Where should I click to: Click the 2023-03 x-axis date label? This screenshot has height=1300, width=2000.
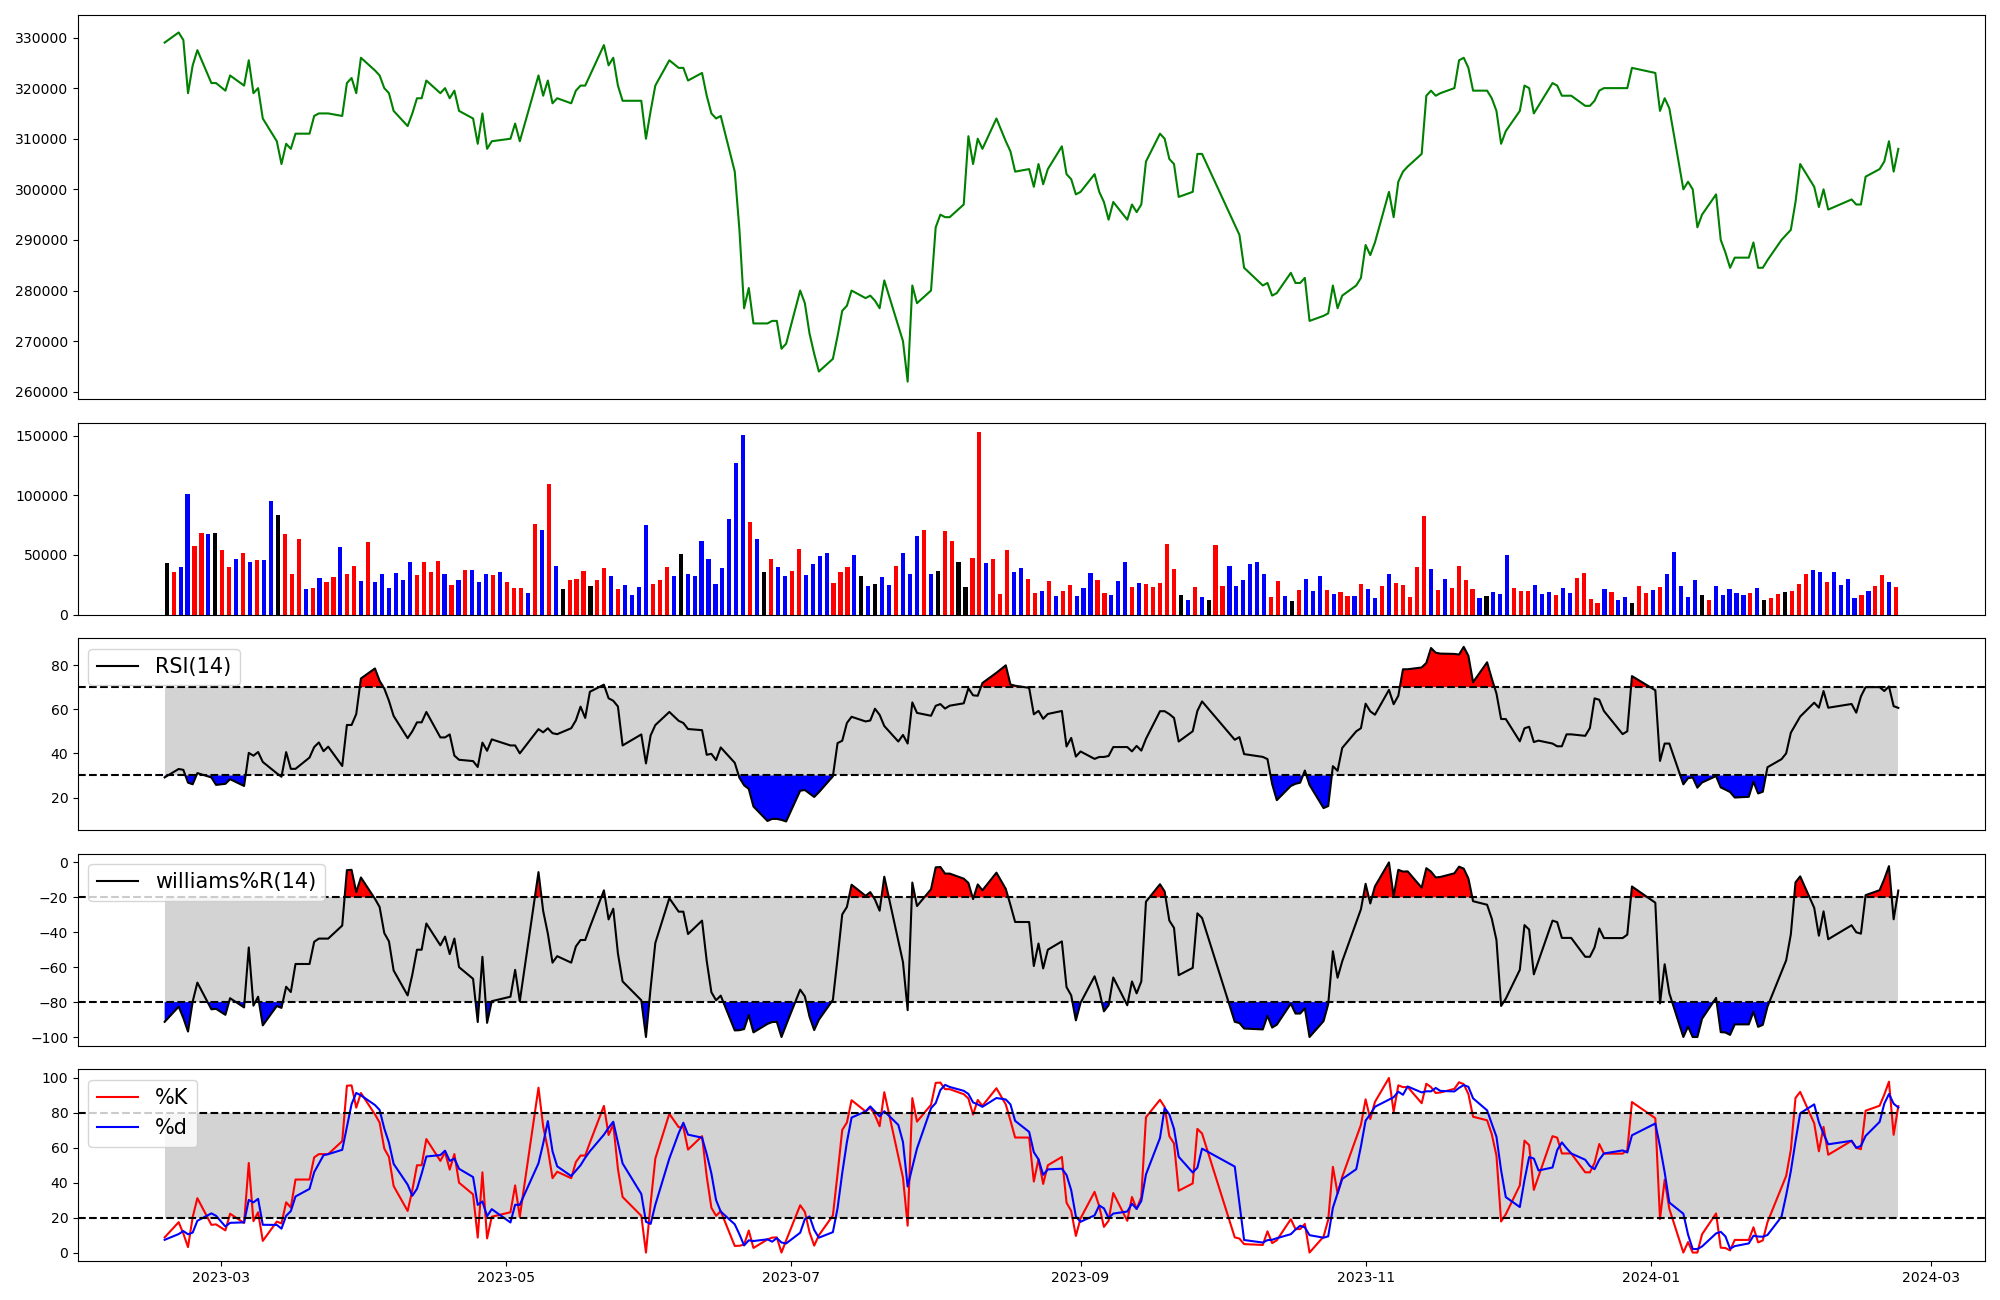point(221,1277)
